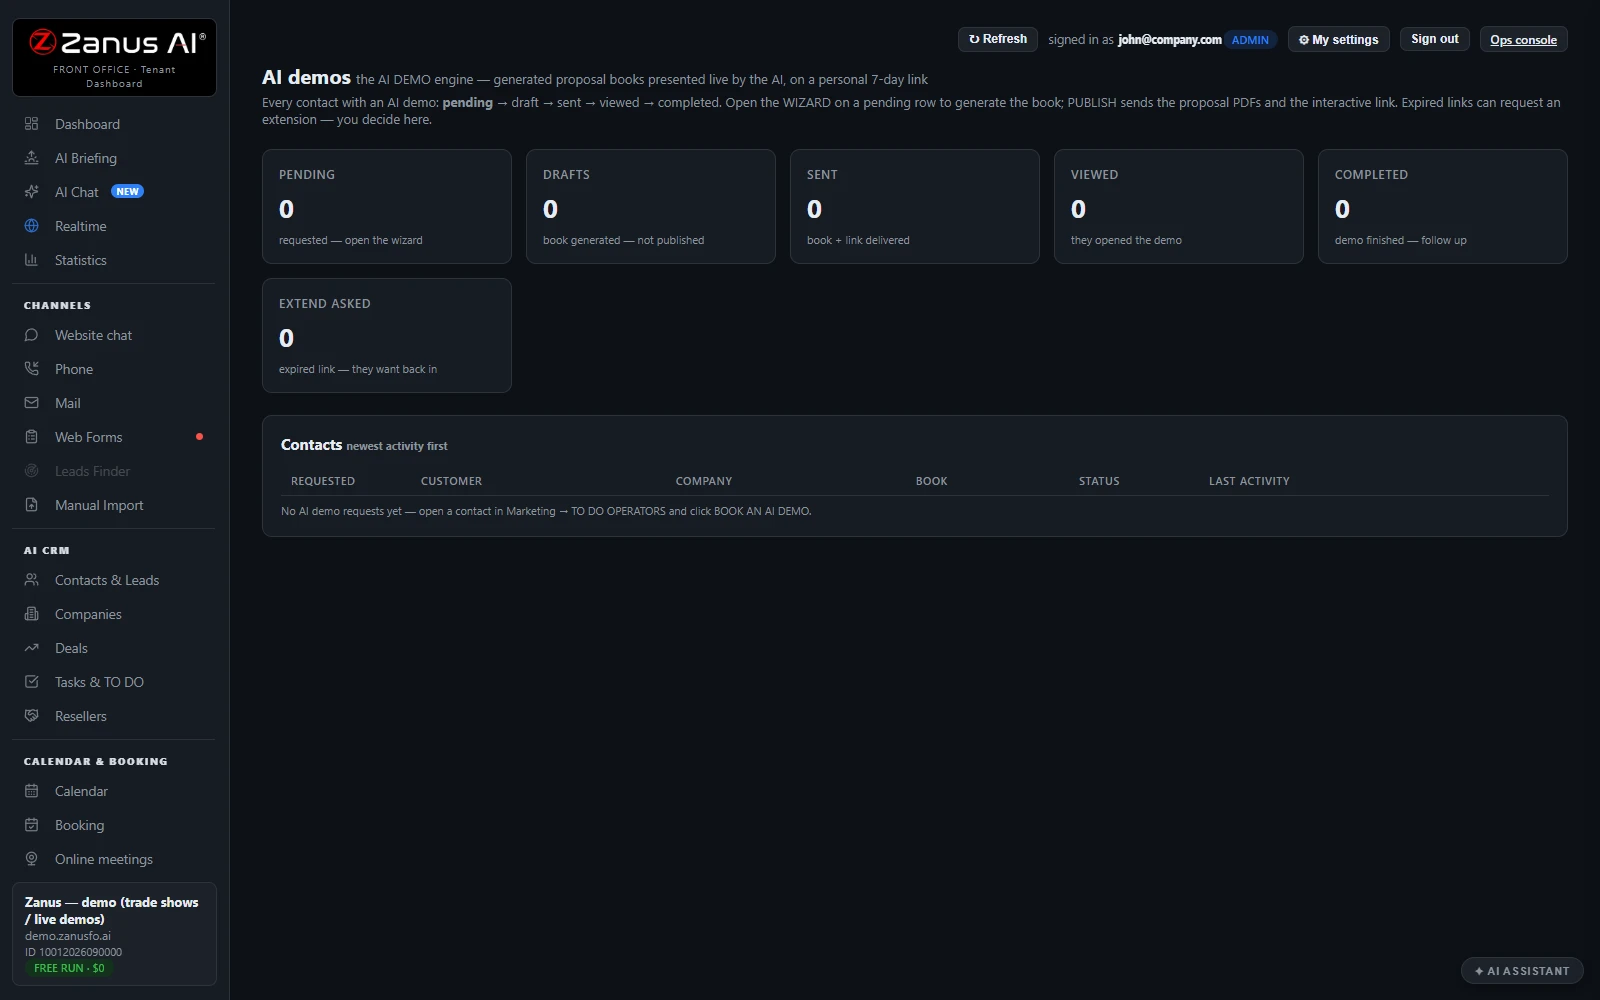Open the Web Forms clipboard icon

(31, 437)
